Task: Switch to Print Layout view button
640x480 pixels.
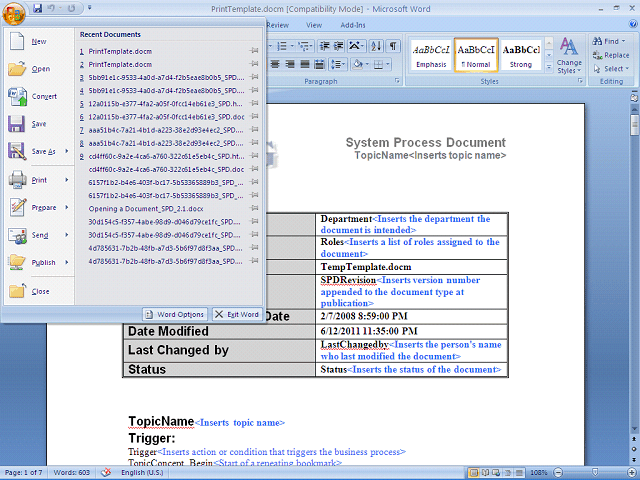Action: pyautogui.click(x=474, y=473)
